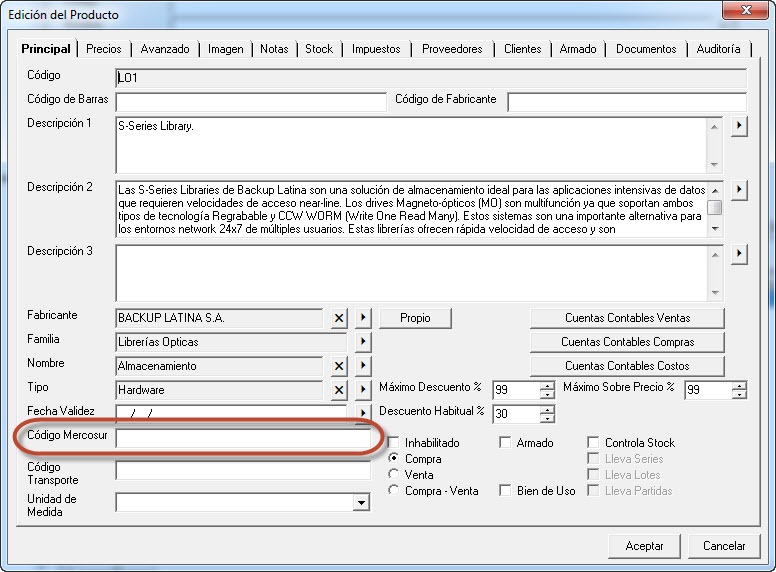Increase Máximo Sobre Precio % value
Viewport: 776px width, 572px height.
(x=739, y=386)
